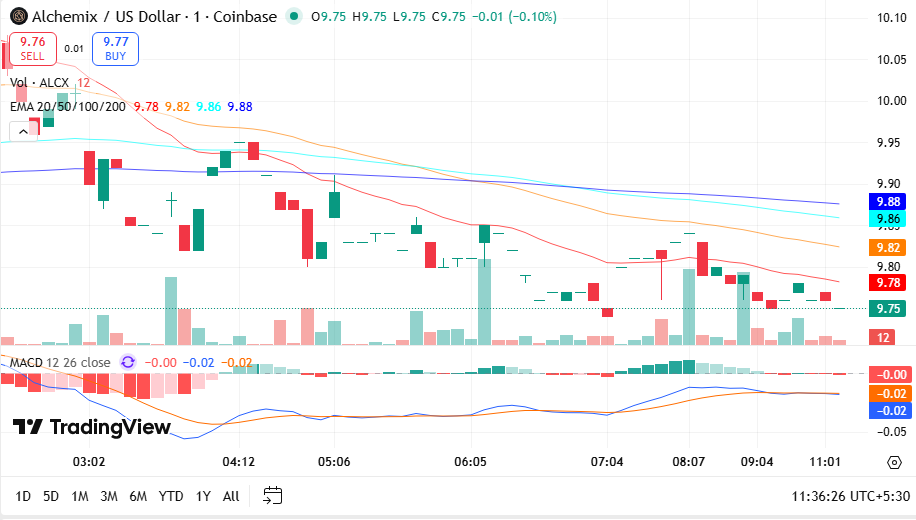
Task: Click the Alchemix symbol logo icon
Action: 17,17
